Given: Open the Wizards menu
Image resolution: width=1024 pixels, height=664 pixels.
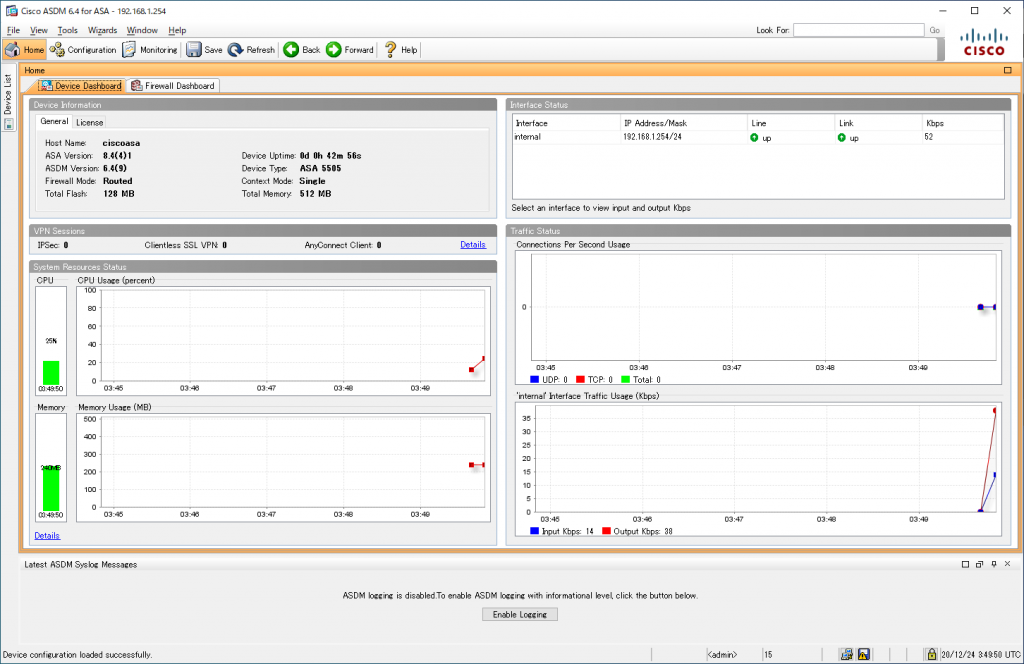Looking at the screenshot, I should 103,30.
